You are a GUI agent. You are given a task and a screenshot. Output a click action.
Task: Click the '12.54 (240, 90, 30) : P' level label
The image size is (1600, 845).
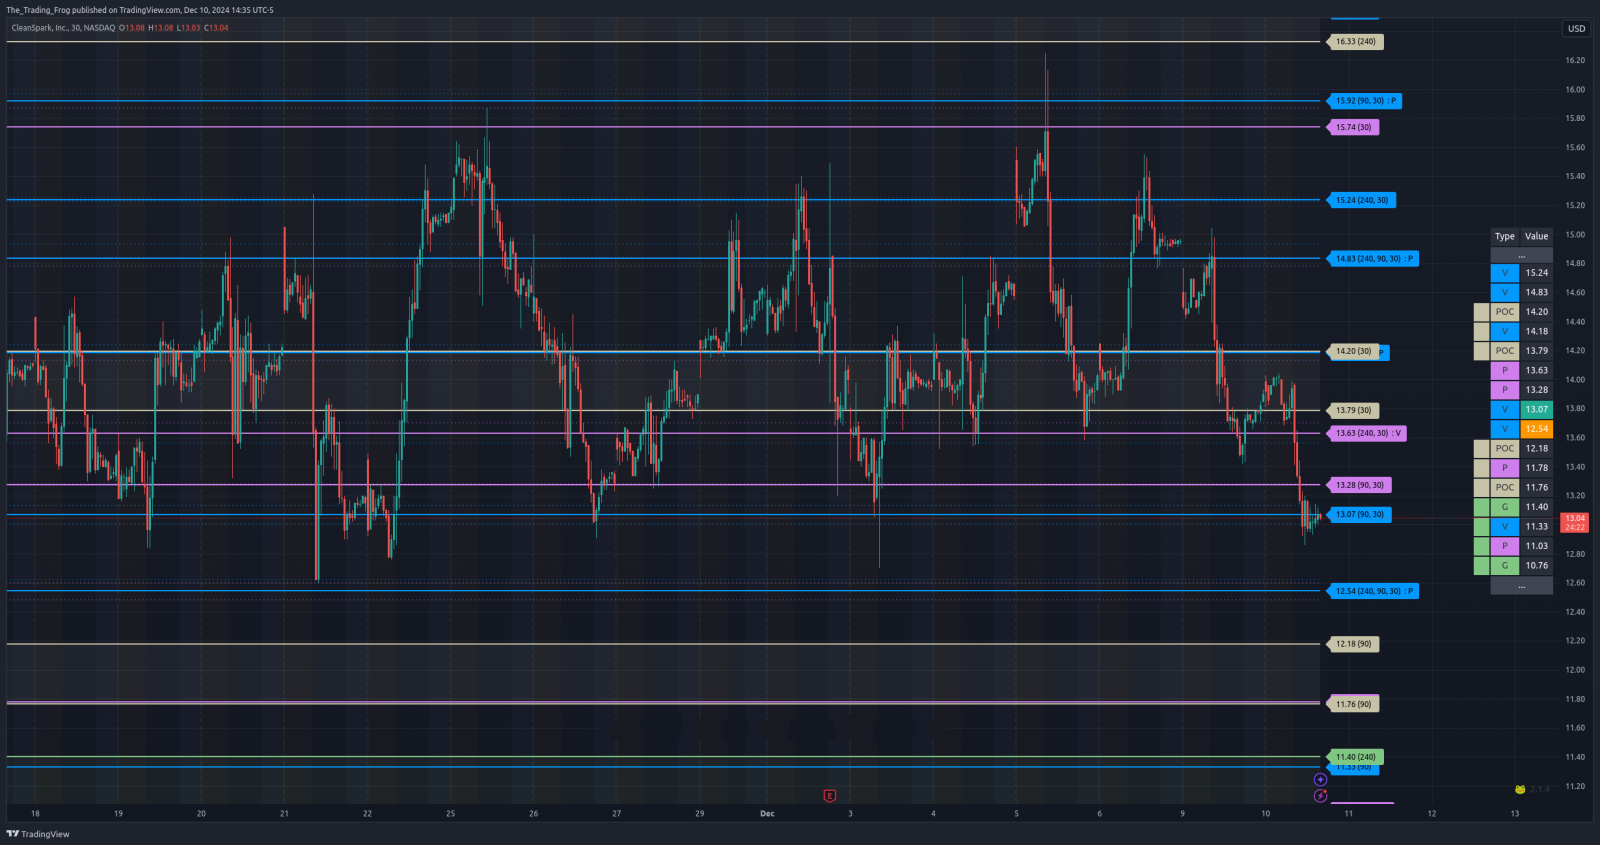tap(1373, 591)
